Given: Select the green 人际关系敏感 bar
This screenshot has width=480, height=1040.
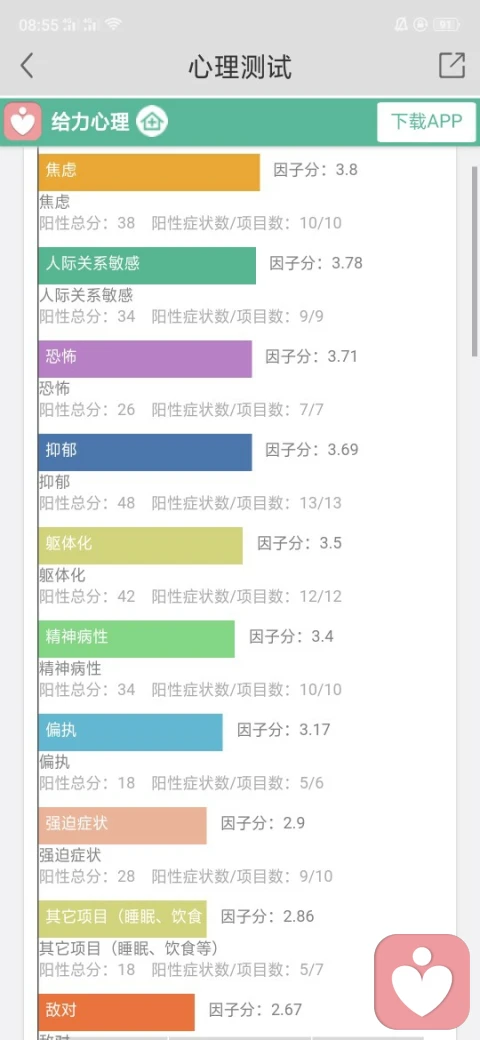Looking at the screenshot, I should [x=147, y=265].
